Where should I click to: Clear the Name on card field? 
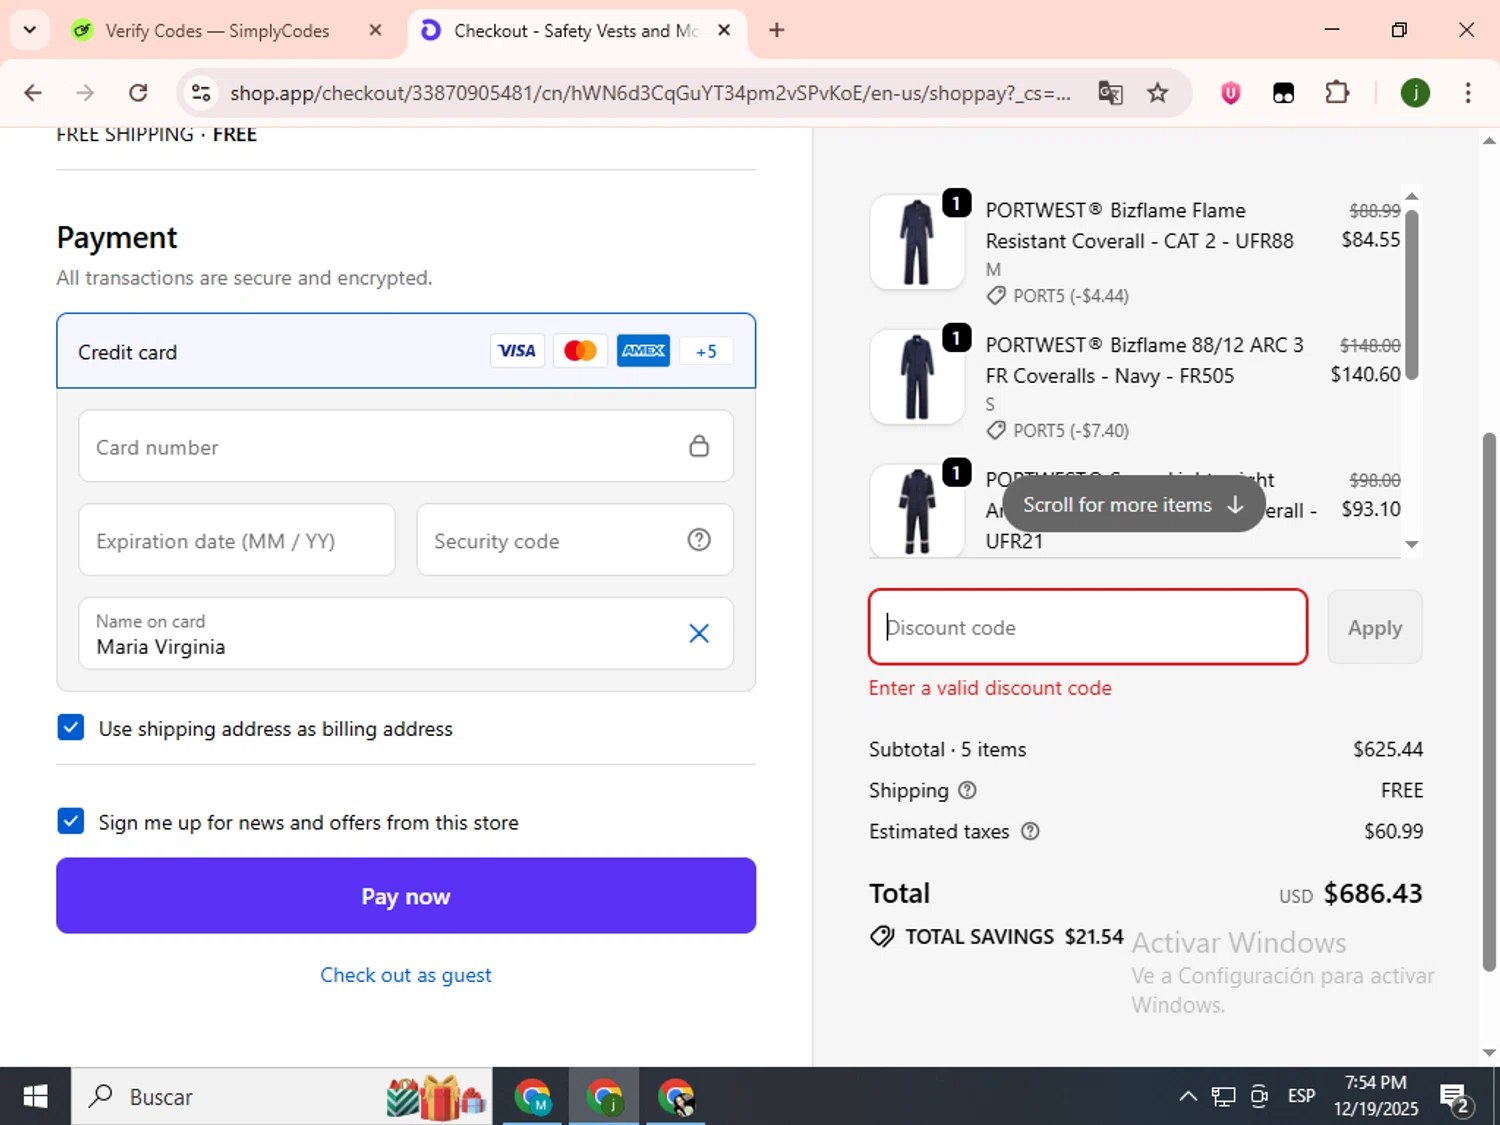tap(699, 633)
